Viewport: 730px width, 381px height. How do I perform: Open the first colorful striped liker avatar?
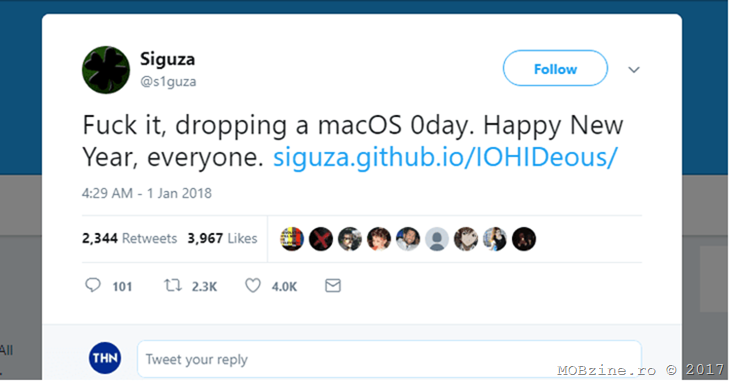coord(292,239)
